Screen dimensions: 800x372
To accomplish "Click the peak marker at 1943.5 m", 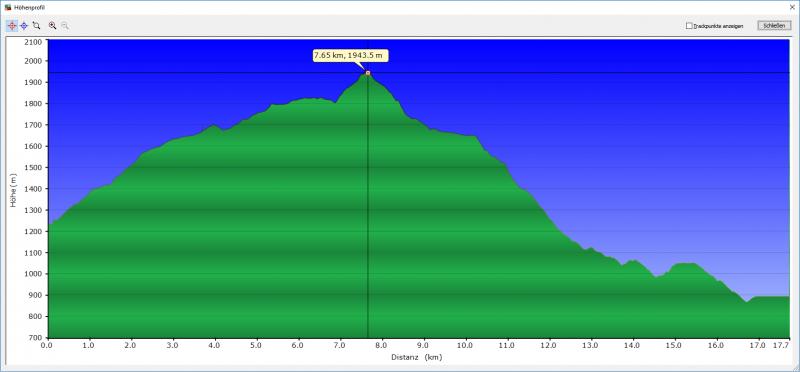I will 367,73.
